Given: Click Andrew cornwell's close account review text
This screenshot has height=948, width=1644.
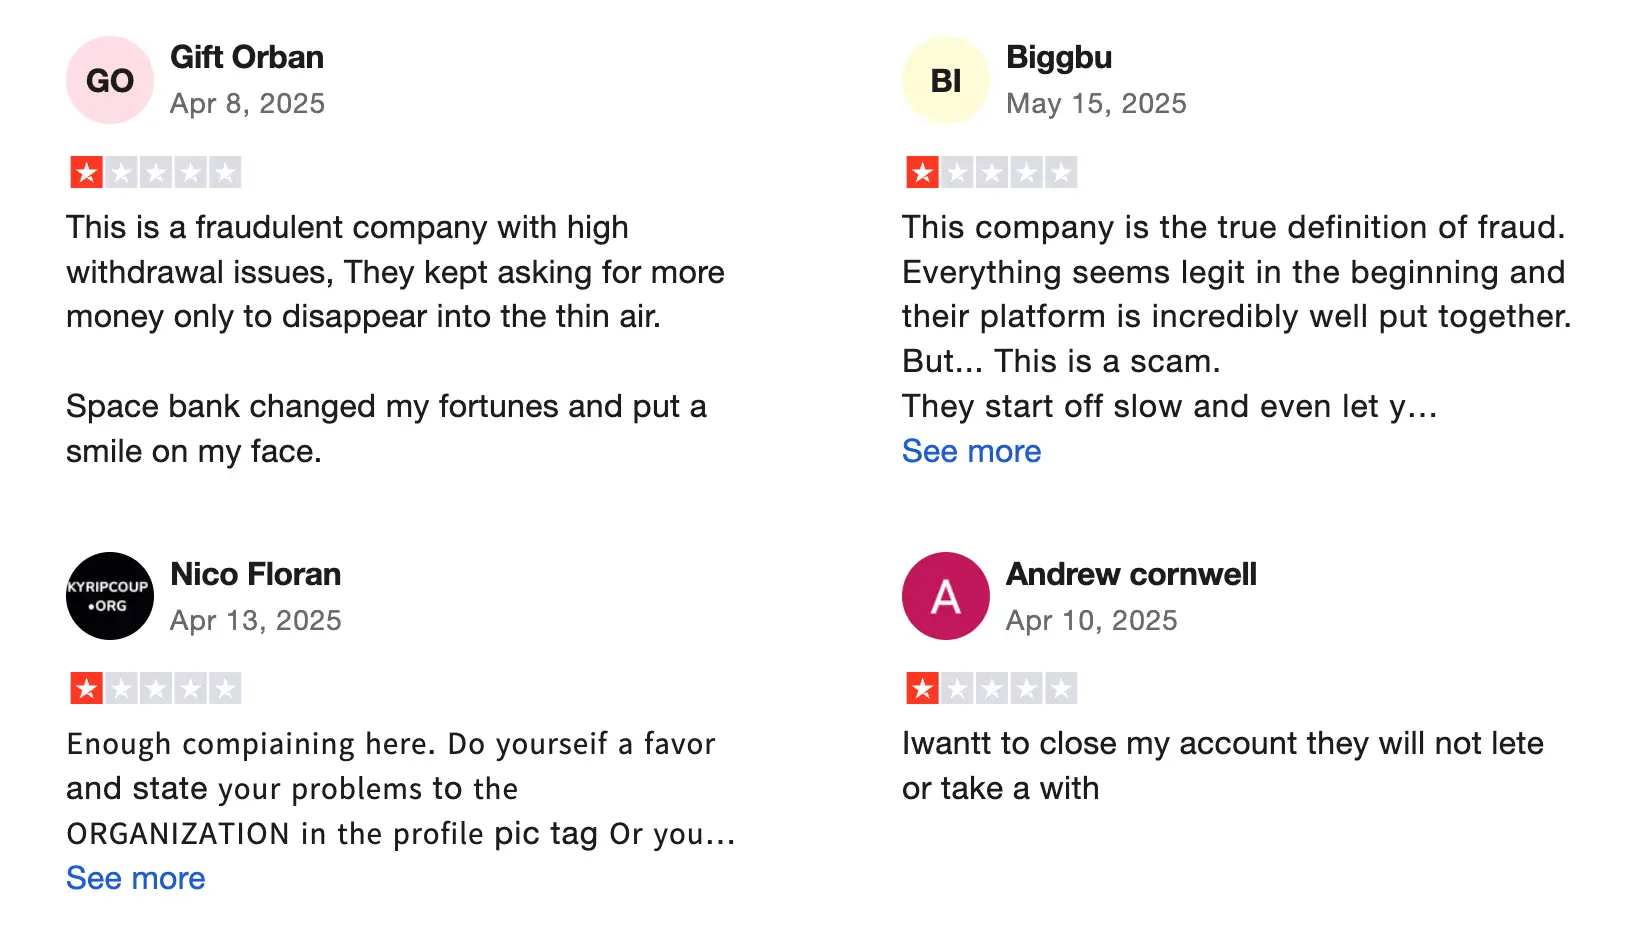Looking at the screenshot, I should click(x=1222, y=765).
